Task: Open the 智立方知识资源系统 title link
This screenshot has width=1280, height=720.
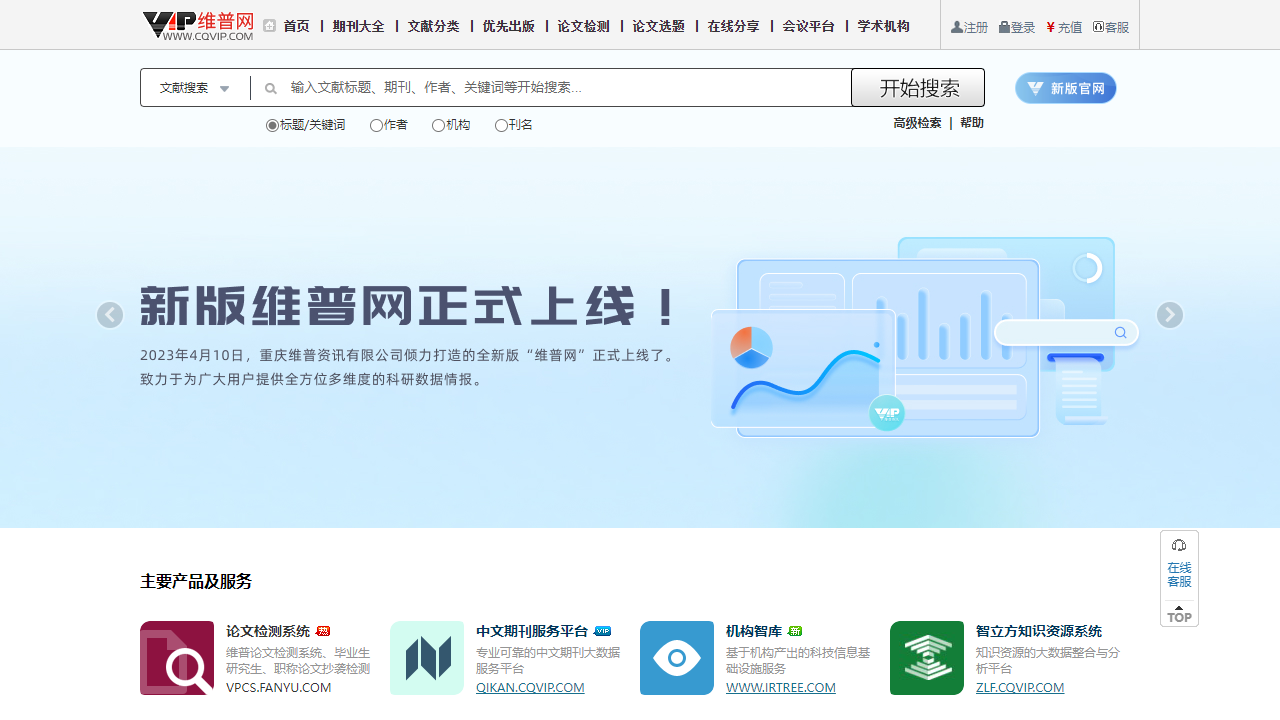Action: [1039, 631]
